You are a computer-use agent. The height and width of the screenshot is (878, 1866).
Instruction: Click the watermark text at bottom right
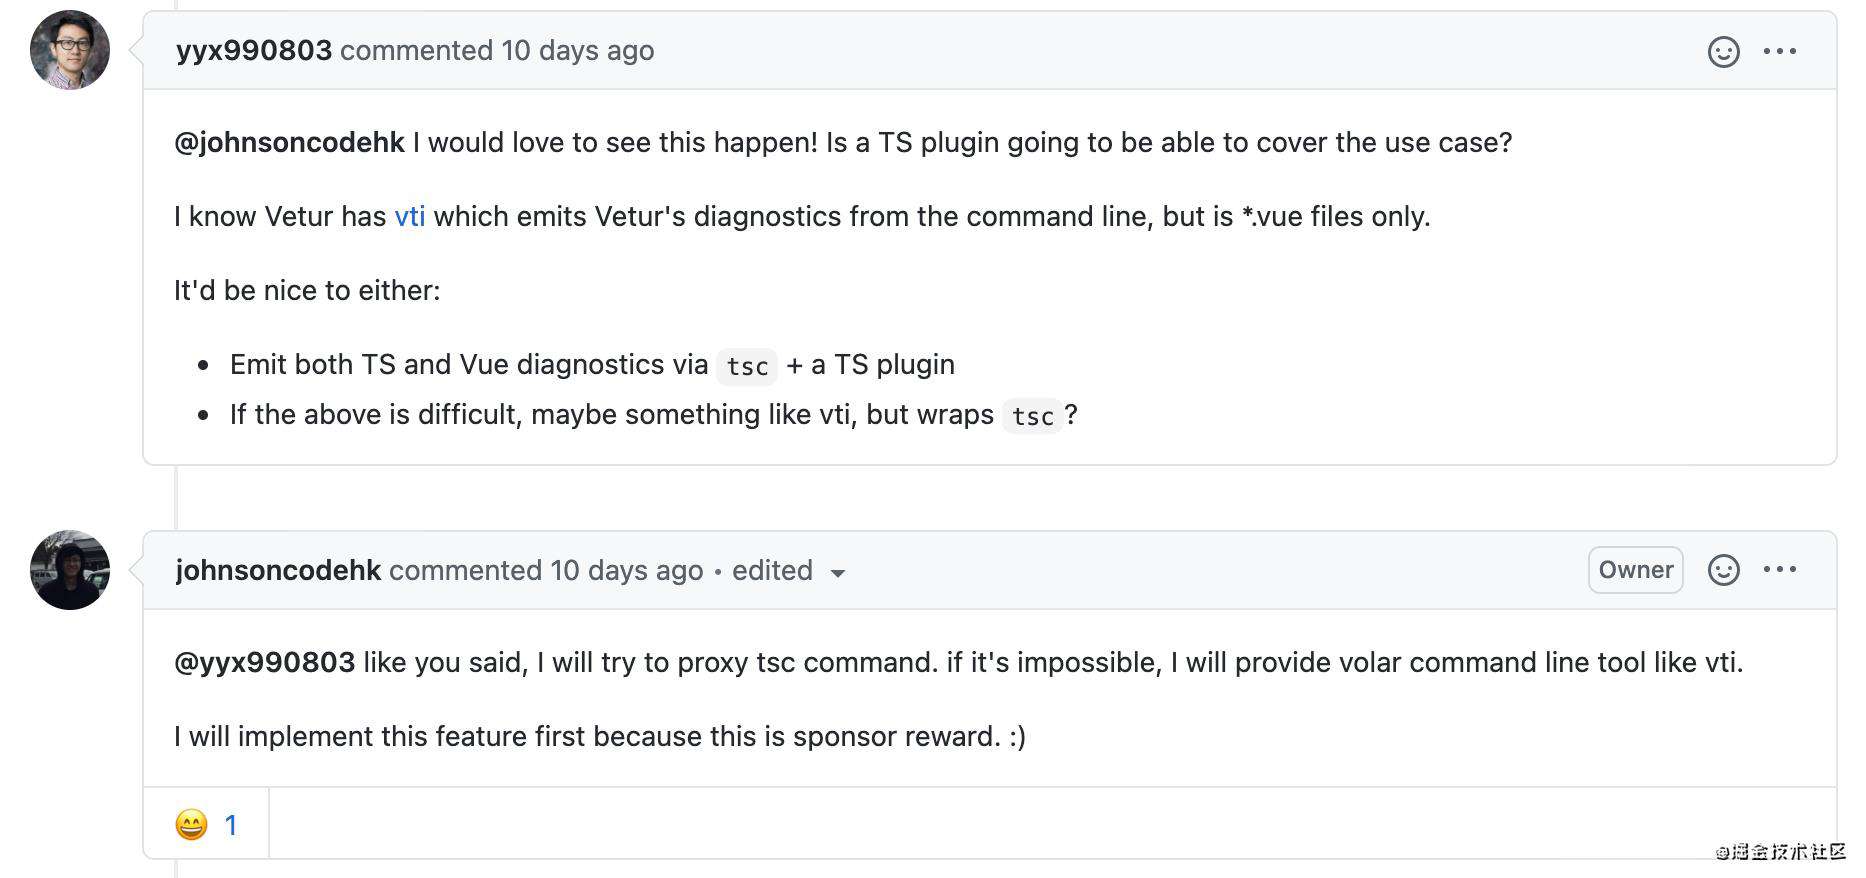[1781, 851]
